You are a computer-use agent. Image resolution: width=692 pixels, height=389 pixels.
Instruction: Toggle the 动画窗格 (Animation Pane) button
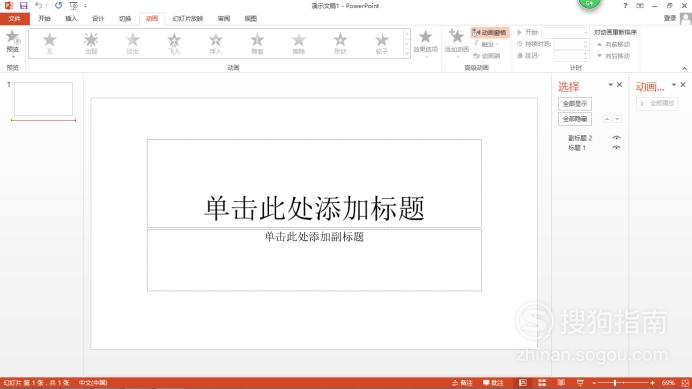pyautogui.click(x=490, y=32)
